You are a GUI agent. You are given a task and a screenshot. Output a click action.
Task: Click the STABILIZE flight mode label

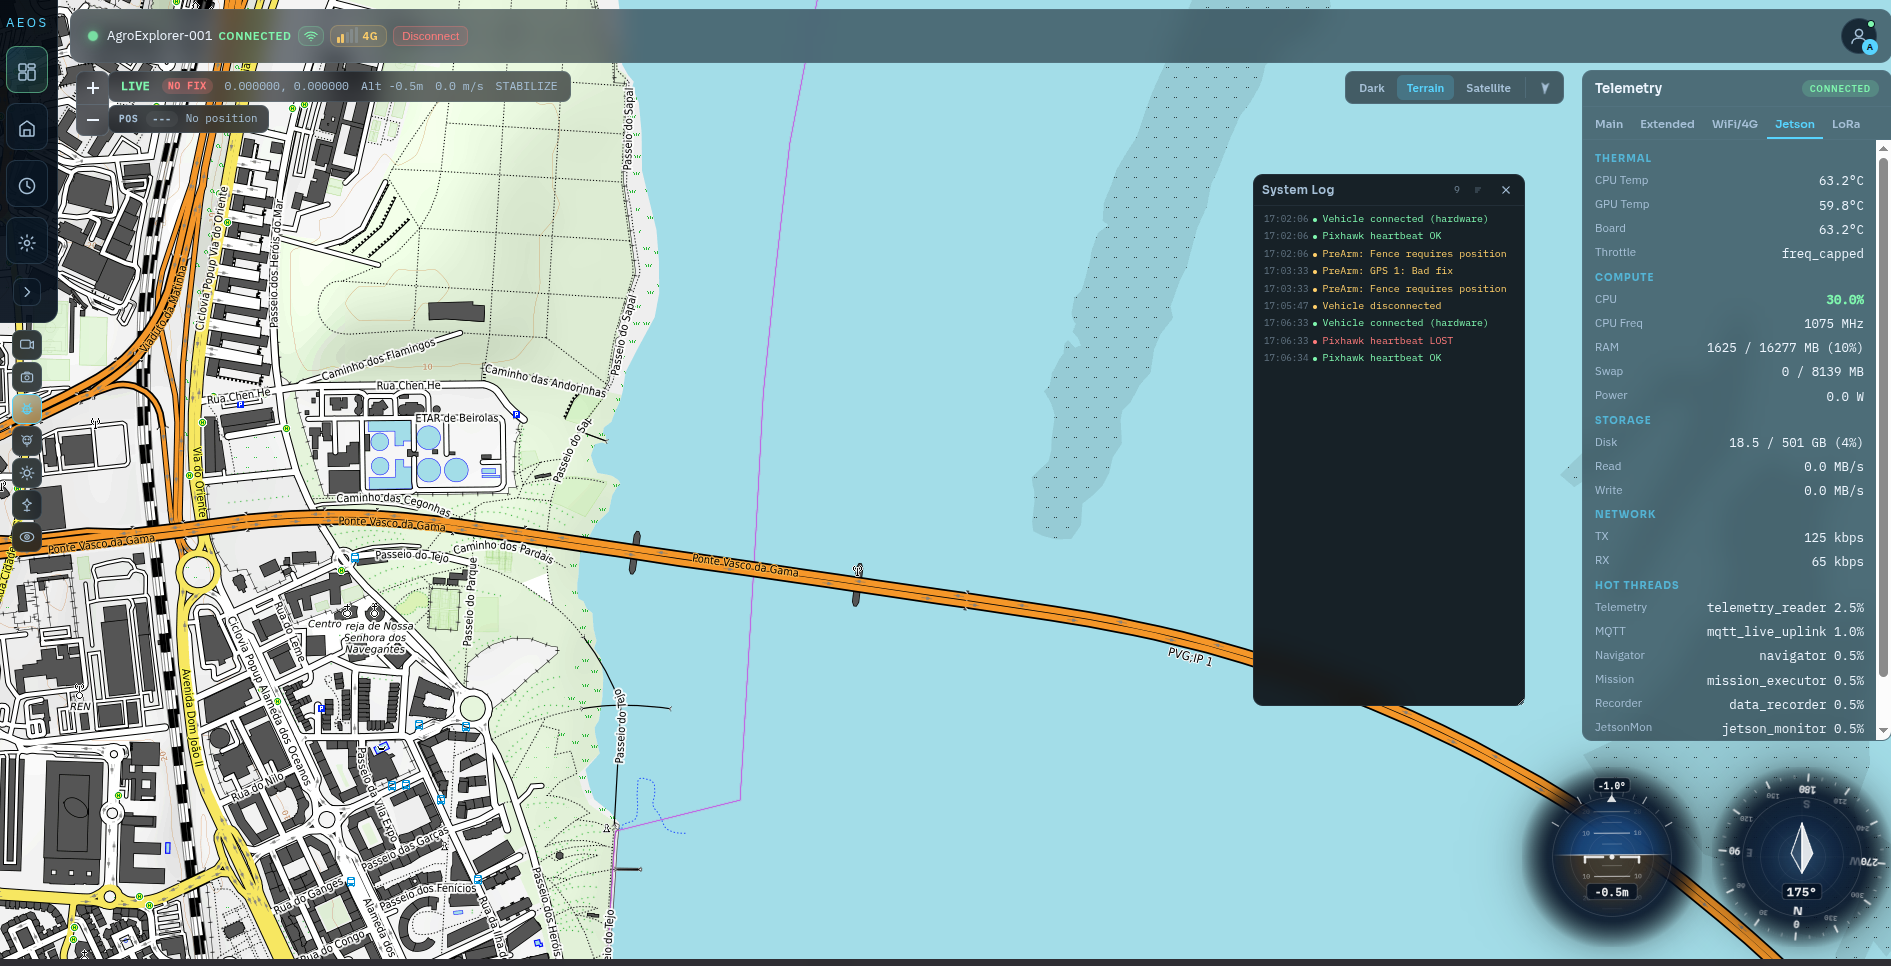(x=526, y=86)
